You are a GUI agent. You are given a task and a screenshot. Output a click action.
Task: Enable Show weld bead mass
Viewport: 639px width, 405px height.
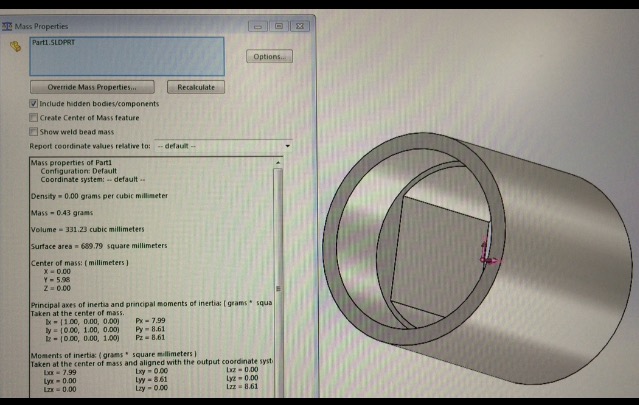33,132
